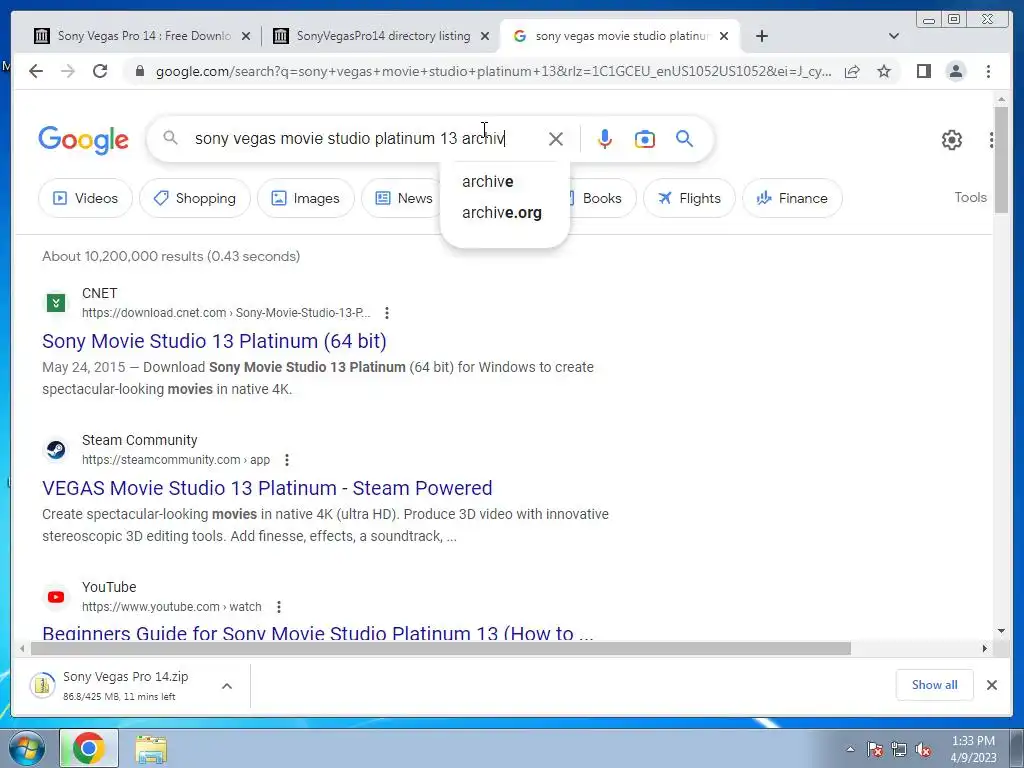This screenshot has width=1024, height=768.
Task: Click the vertical scrollbar thumb
Action: tap(1001, 159)
